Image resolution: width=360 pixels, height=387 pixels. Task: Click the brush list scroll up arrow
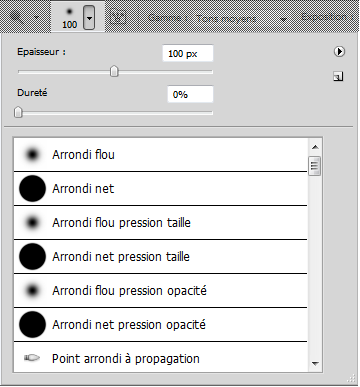[x=315, y=147]
